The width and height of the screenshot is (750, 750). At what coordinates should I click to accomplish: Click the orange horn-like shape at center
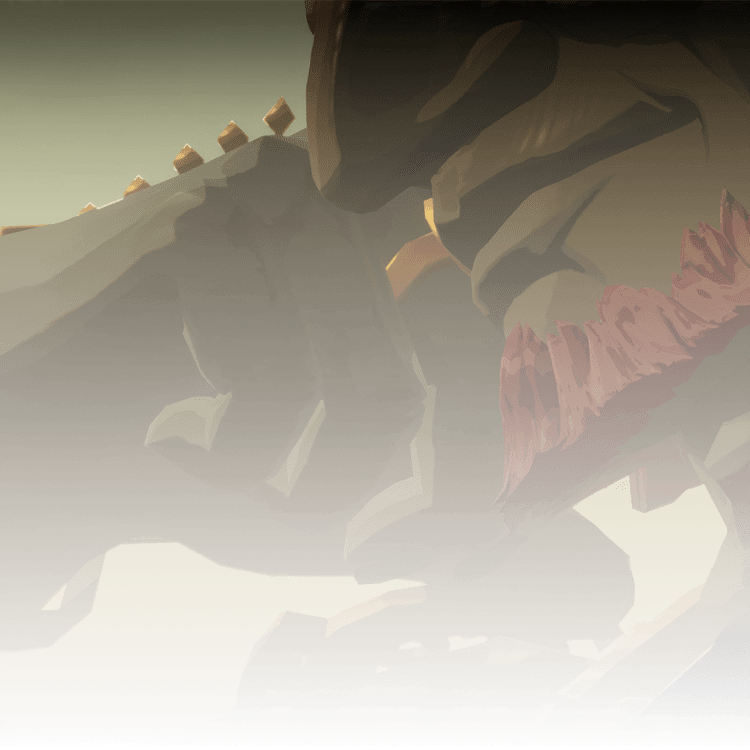tap(415, 260)
